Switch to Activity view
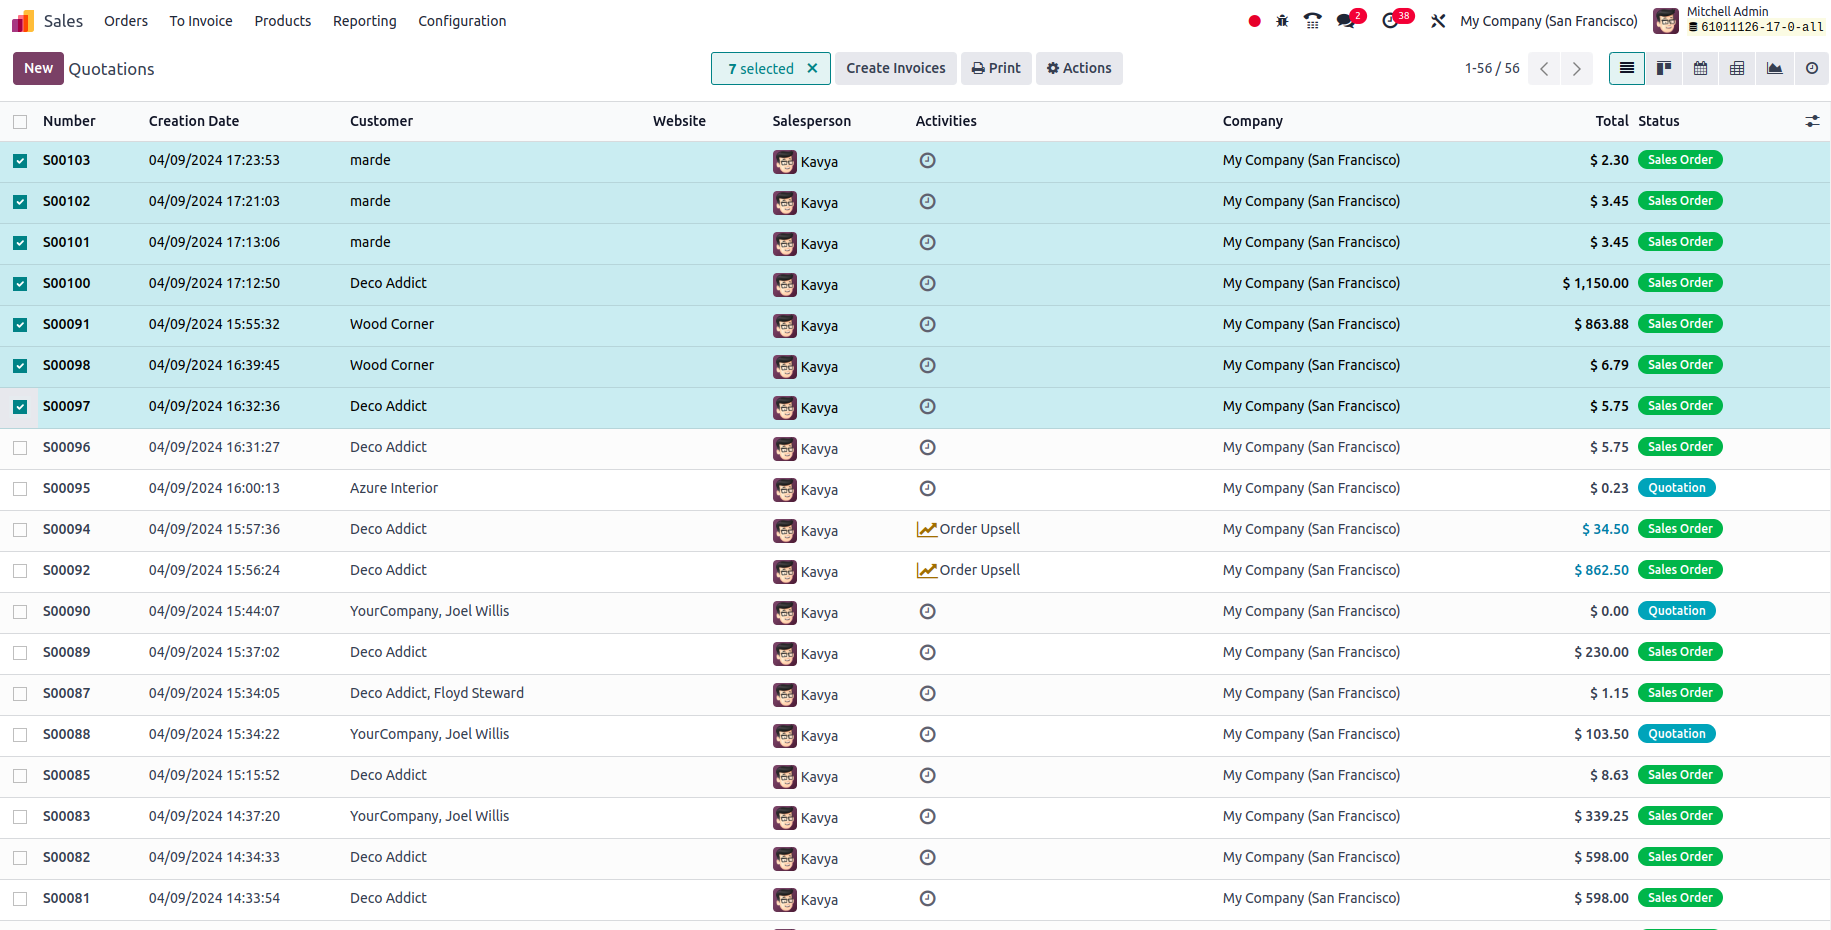Viewport: 1831px width, 930px height. coord(1811,68)
